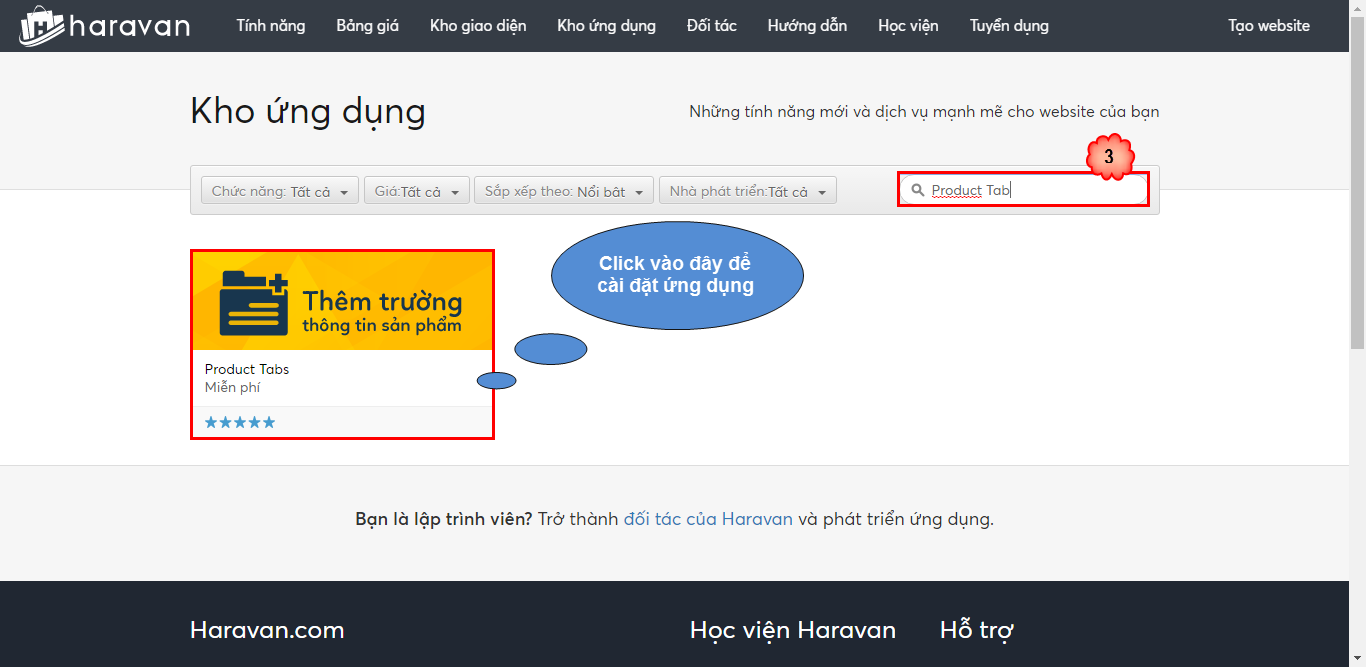1366x667 pixels.
Task: Click the five-star rating on Product Tabs
Action: (x=240, y=423)
